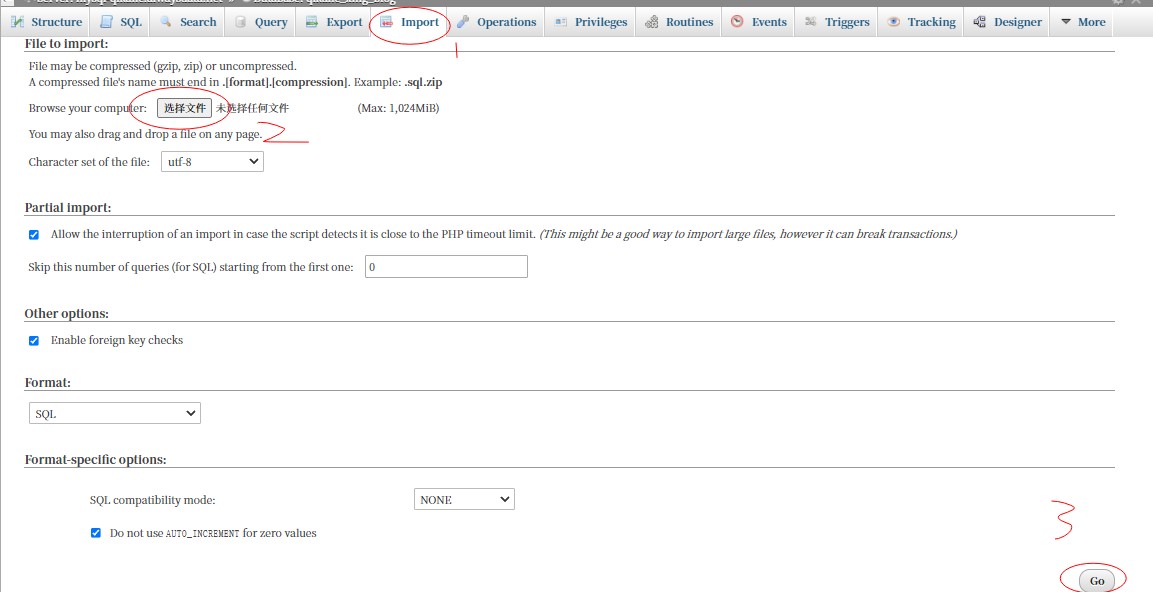Open the character set utf-8 dropdown
Screen dimensions: 1153x592
coord(212,161)
